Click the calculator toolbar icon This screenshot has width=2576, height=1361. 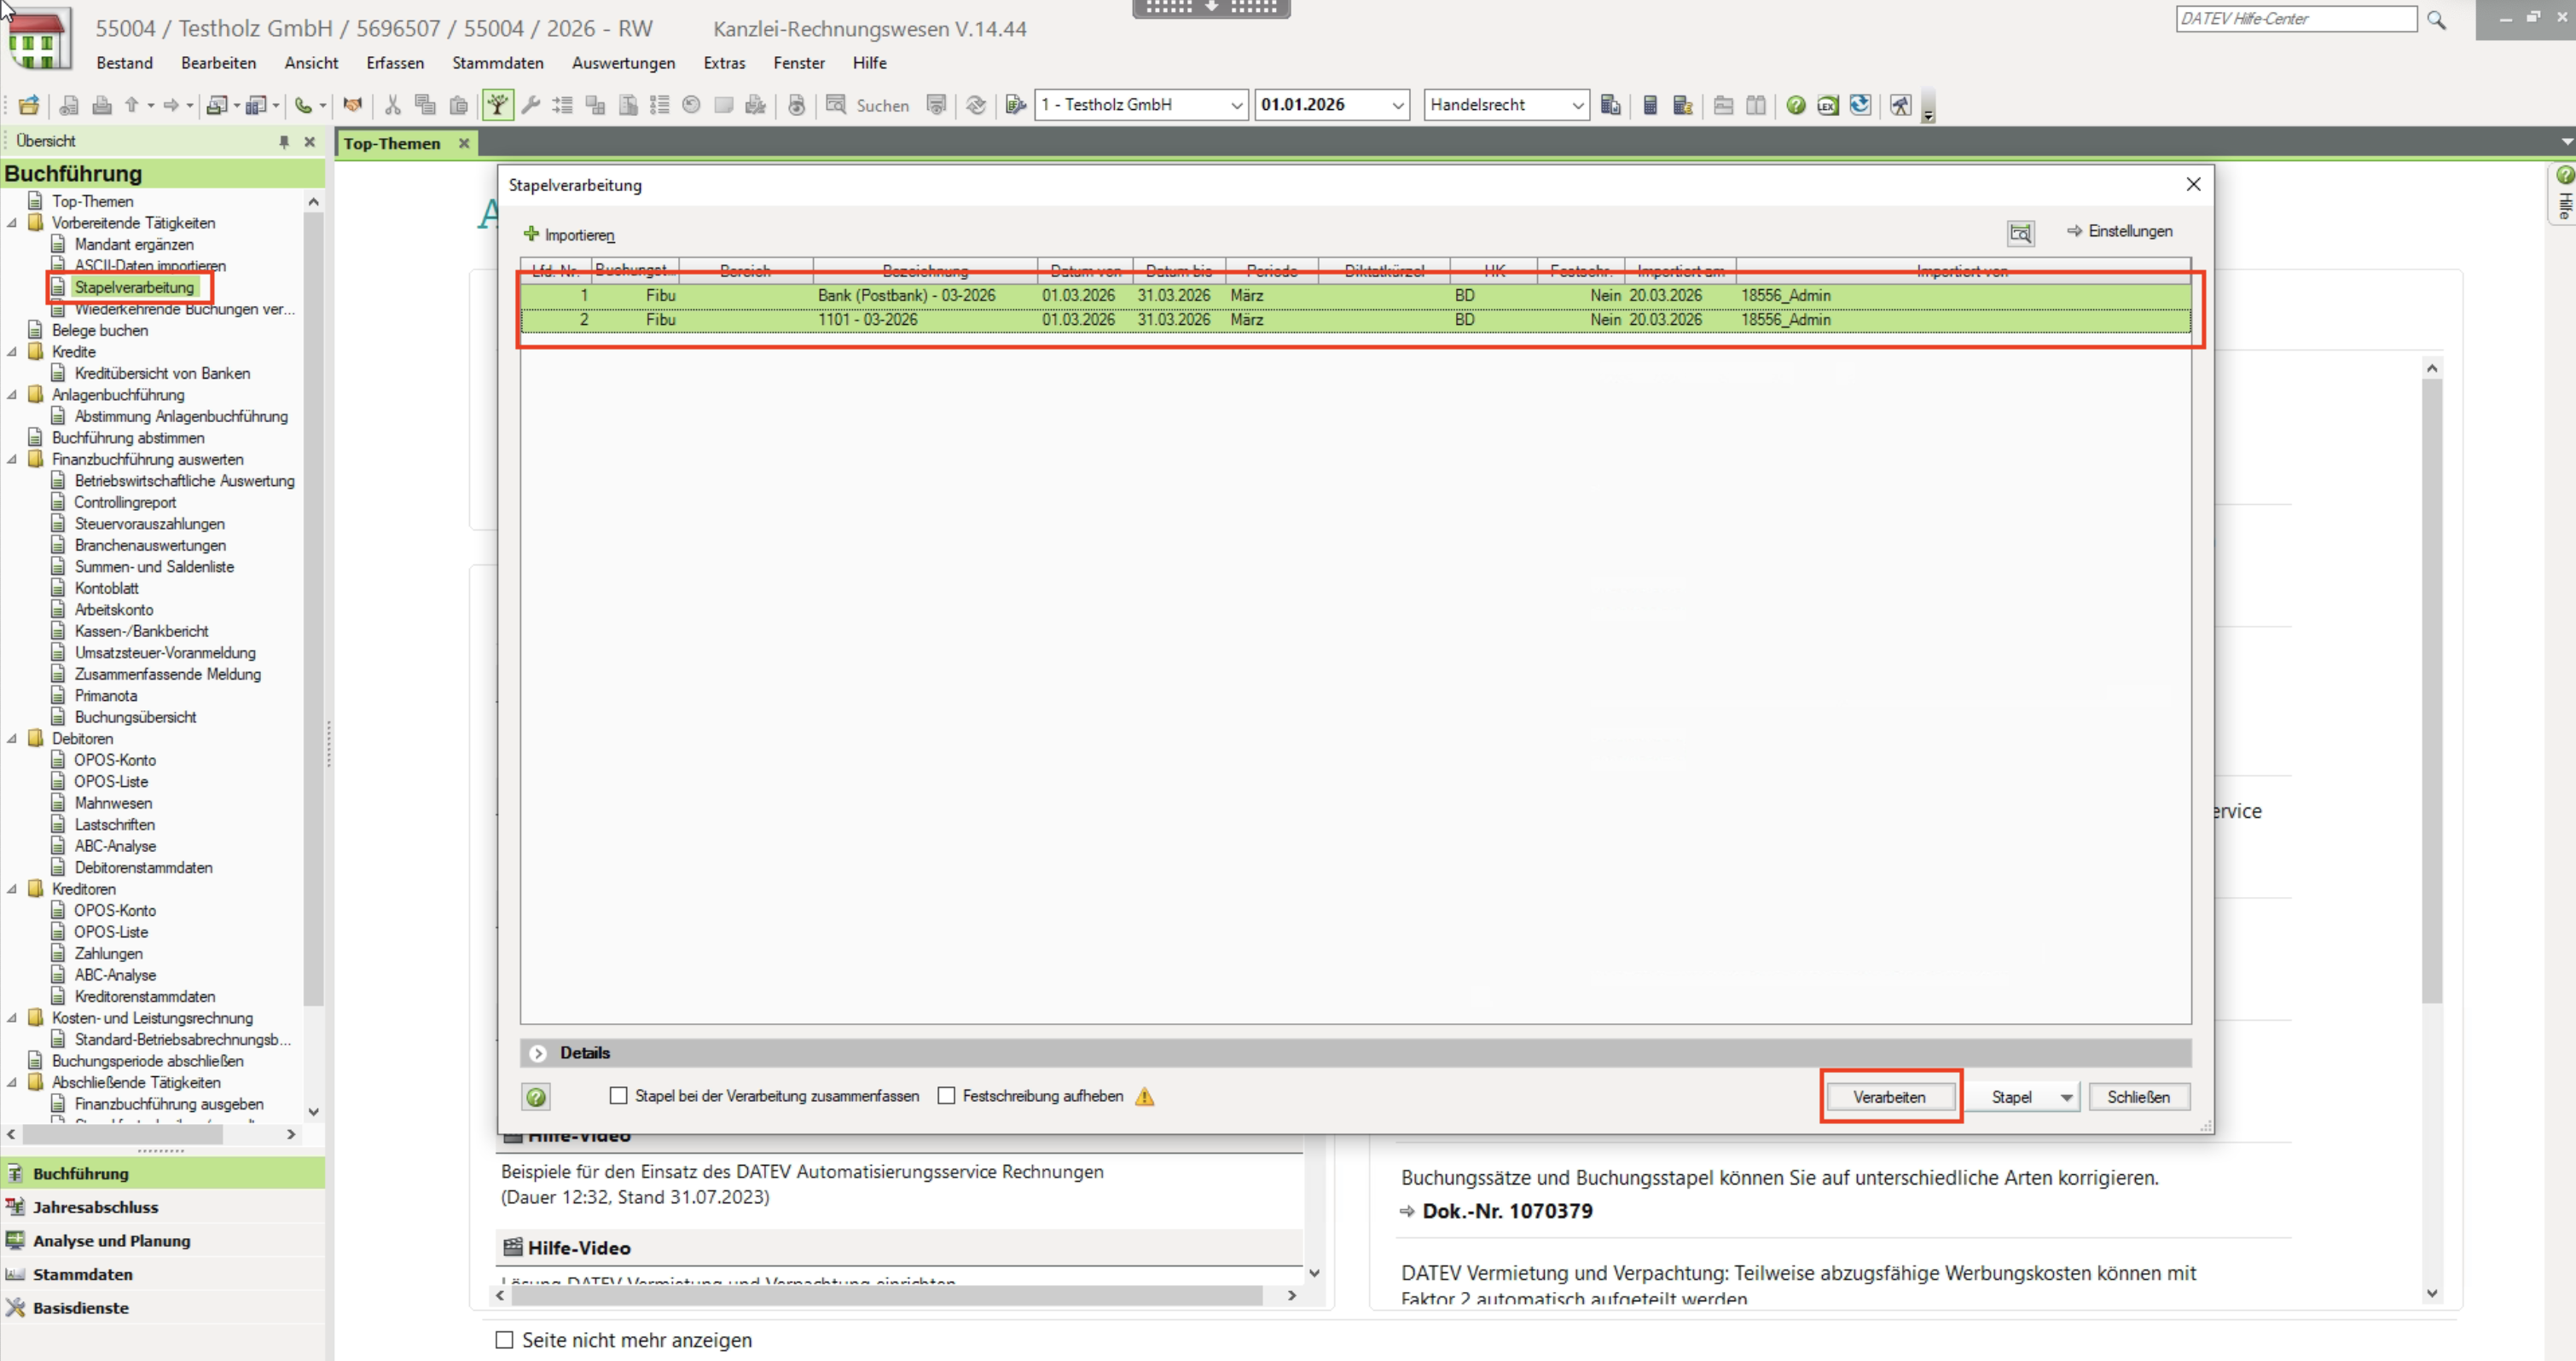[x=1650, y=105]
